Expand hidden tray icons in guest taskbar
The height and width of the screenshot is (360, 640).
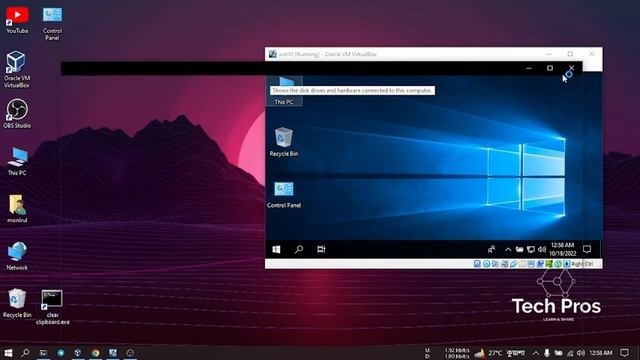click(x=508, y=249)
